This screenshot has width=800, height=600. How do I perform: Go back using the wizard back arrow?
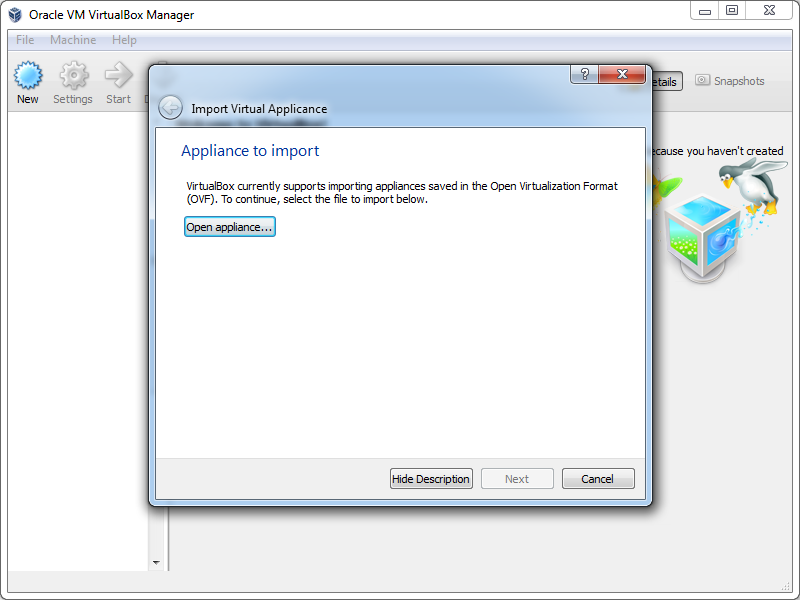coord(170,108)
